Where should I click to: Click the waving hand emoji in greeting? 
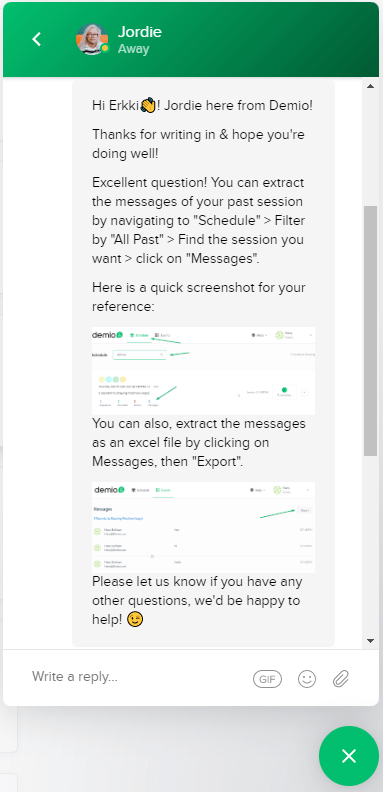pyautogui.click(x=148, y=106)
